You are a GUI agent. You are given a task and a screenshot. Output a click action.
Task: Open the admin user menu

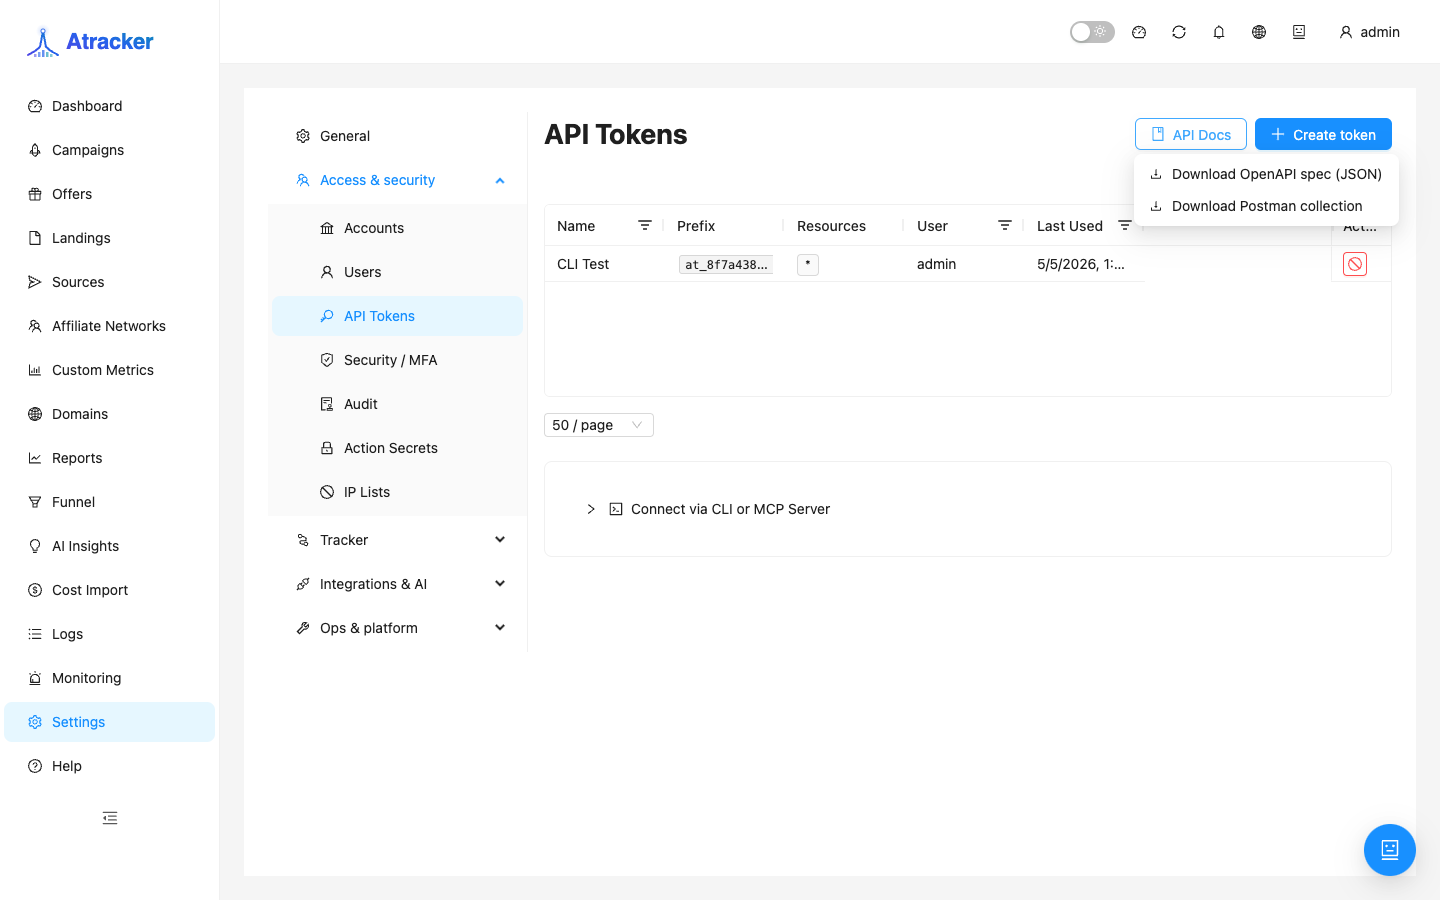click(x=1369, y=32)
